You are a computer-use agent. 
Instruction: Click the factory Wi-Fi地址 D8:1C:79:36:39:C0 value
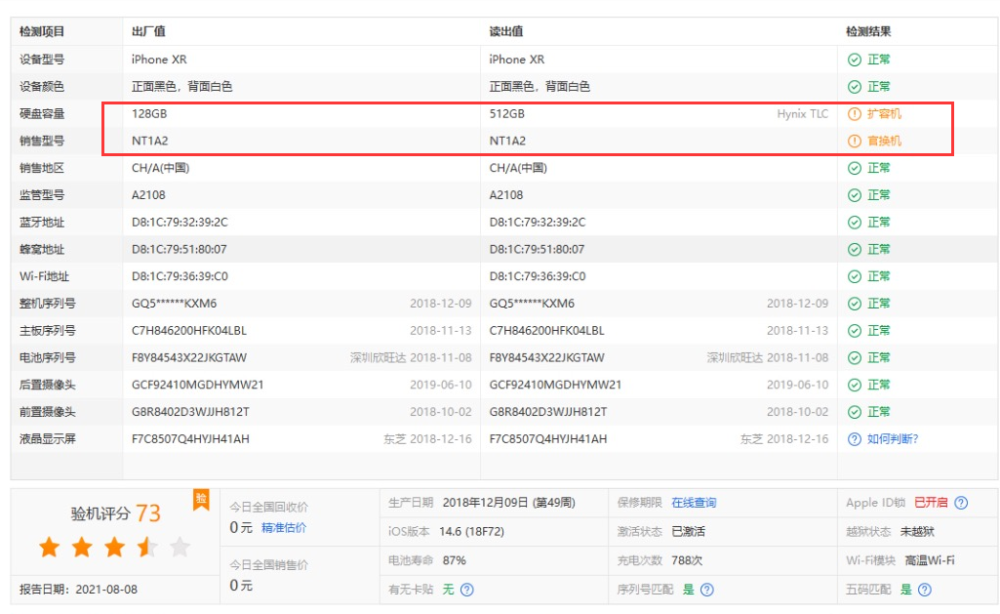point(180,277)
